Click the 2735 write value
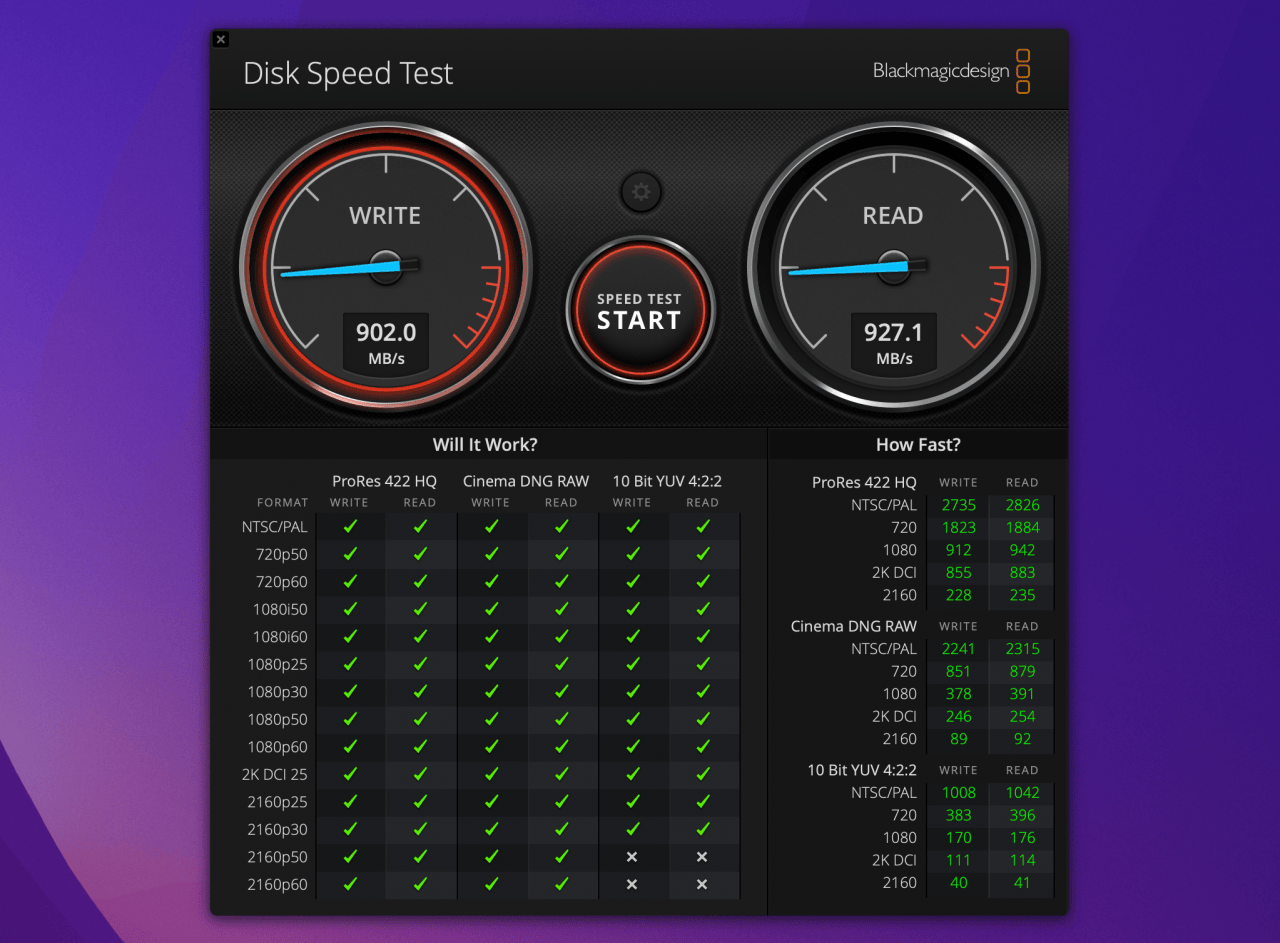This screenshot has height=943, width=1280. click(959, 505)
